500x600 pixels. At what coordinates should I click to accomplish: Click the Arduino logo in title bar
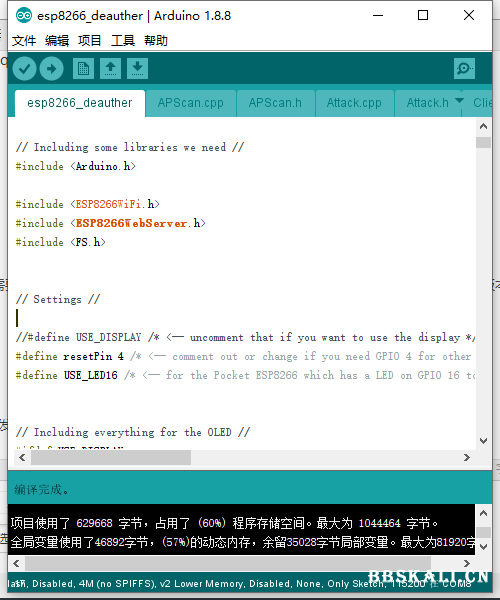pos(24,16)
